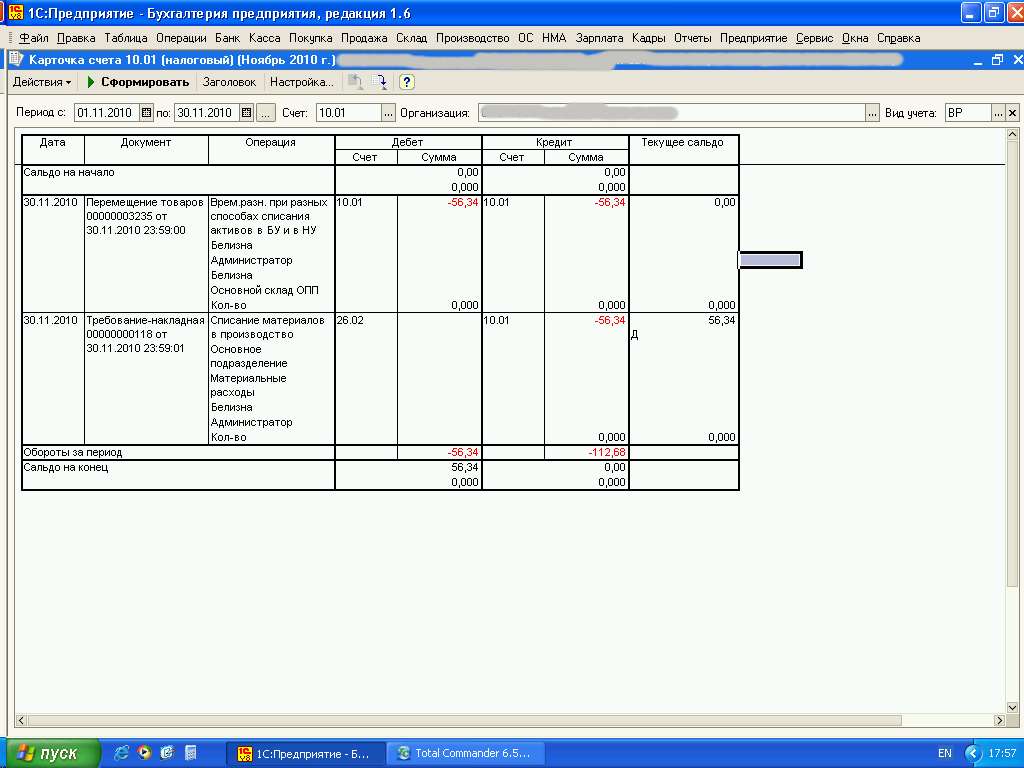Open the Продажа menu
Viewport: 1024px width, 768px height.
point(364,38)
